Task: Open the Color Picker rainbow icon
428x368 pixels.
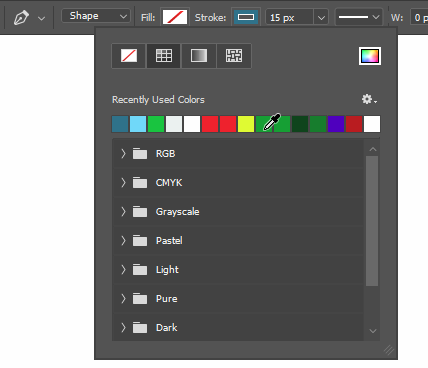Action: coord(370,56)
